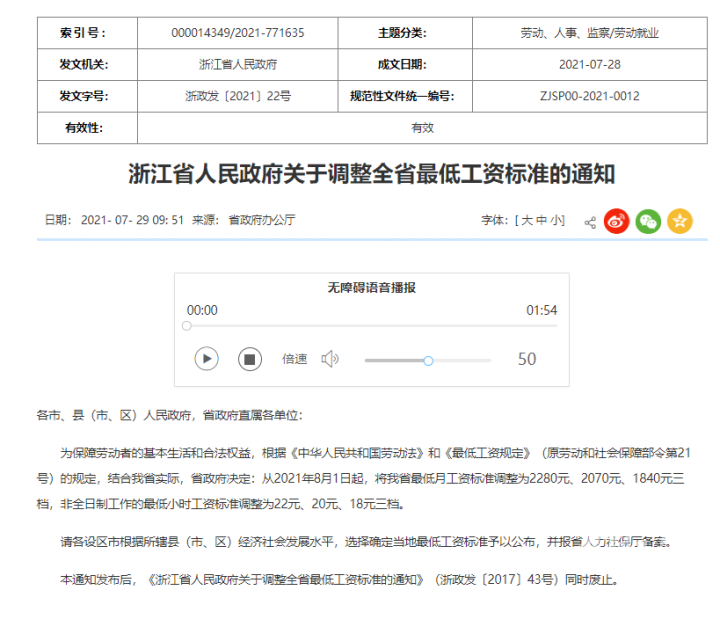Screen dimensions: 720x634
Task: Select document number 浙政发〔2021〕22号
Action: click(237, 96)
